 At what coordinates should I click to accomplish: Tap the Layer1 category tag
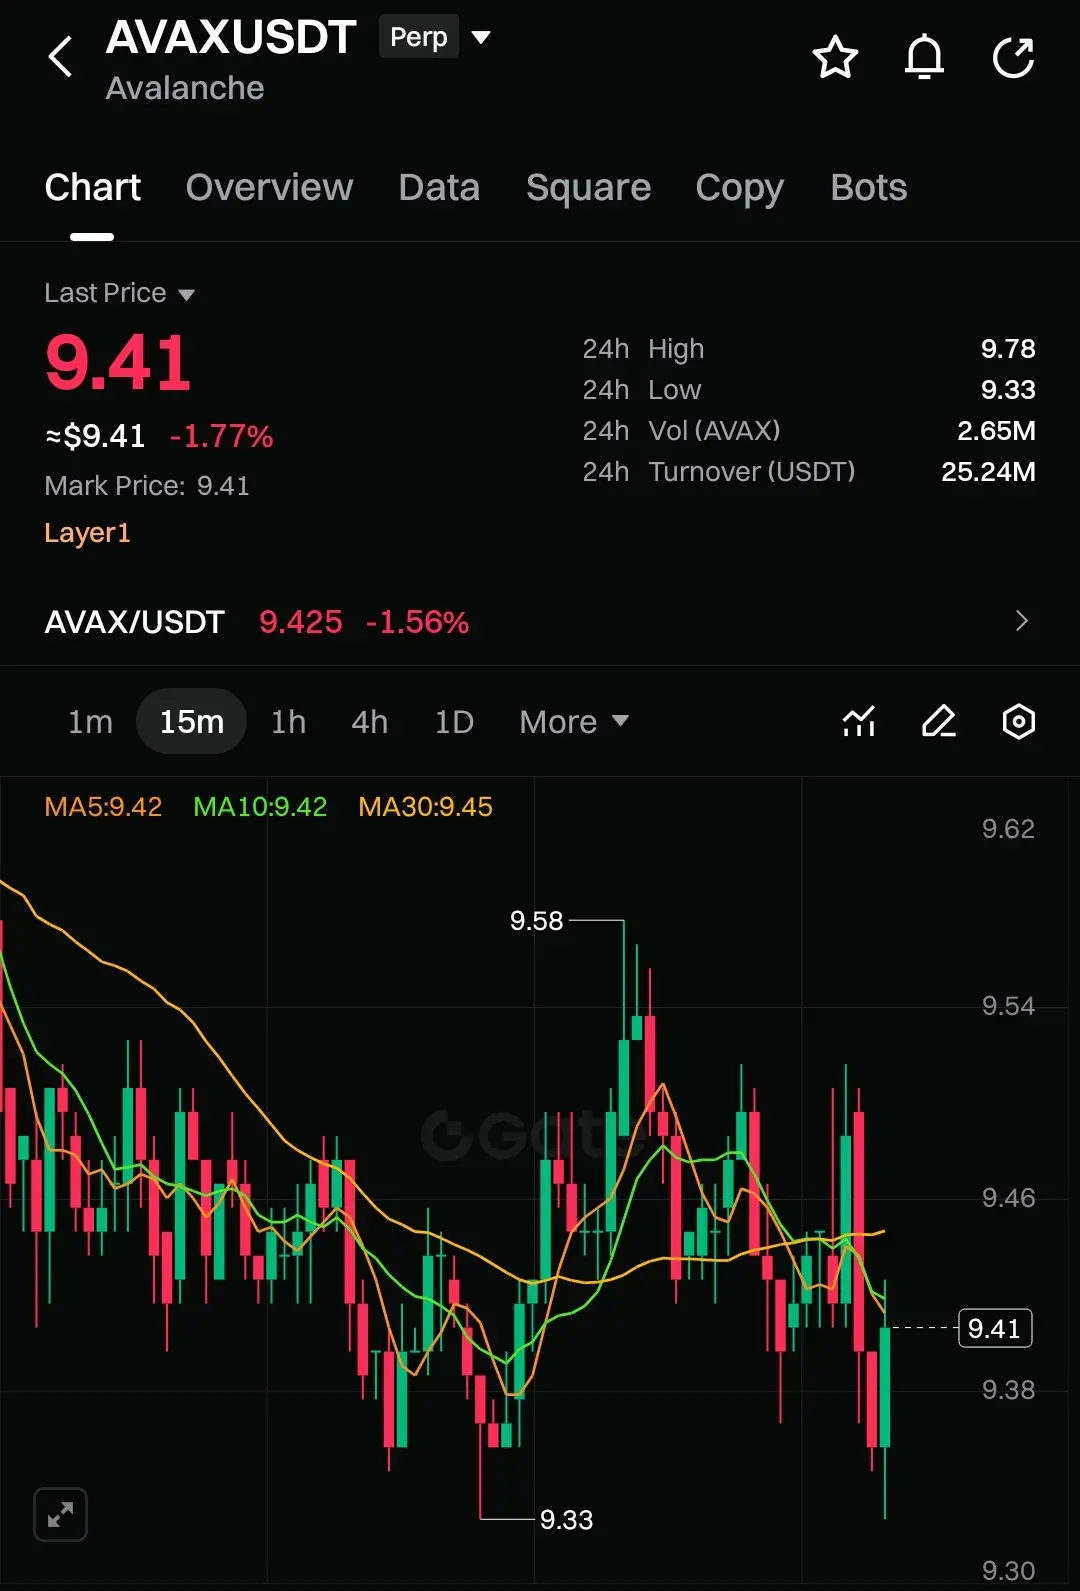(87, 533)
